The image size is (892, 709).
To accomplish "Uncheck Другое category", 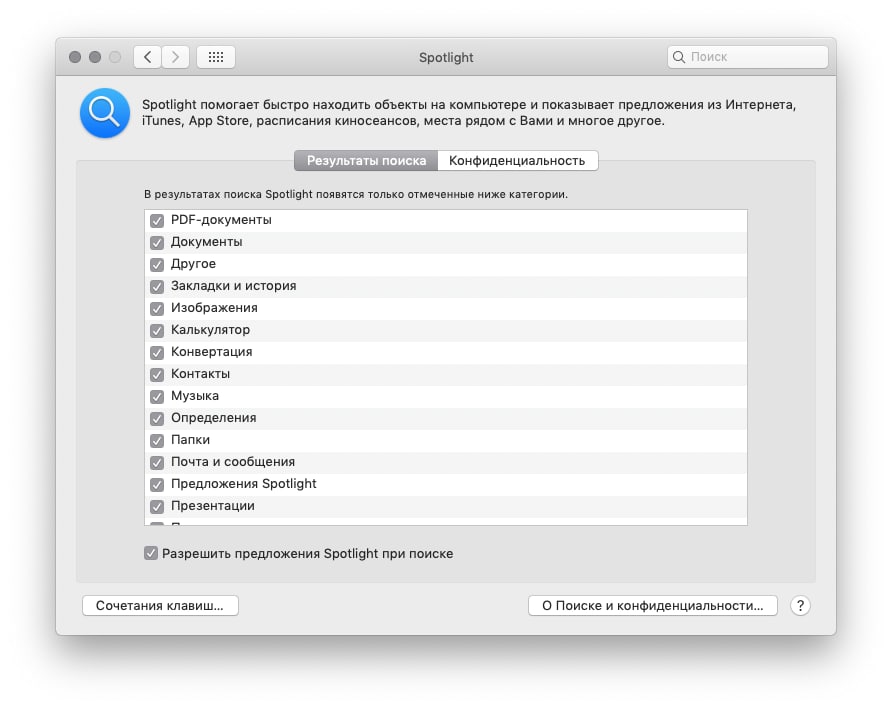I will pos(157,265).
